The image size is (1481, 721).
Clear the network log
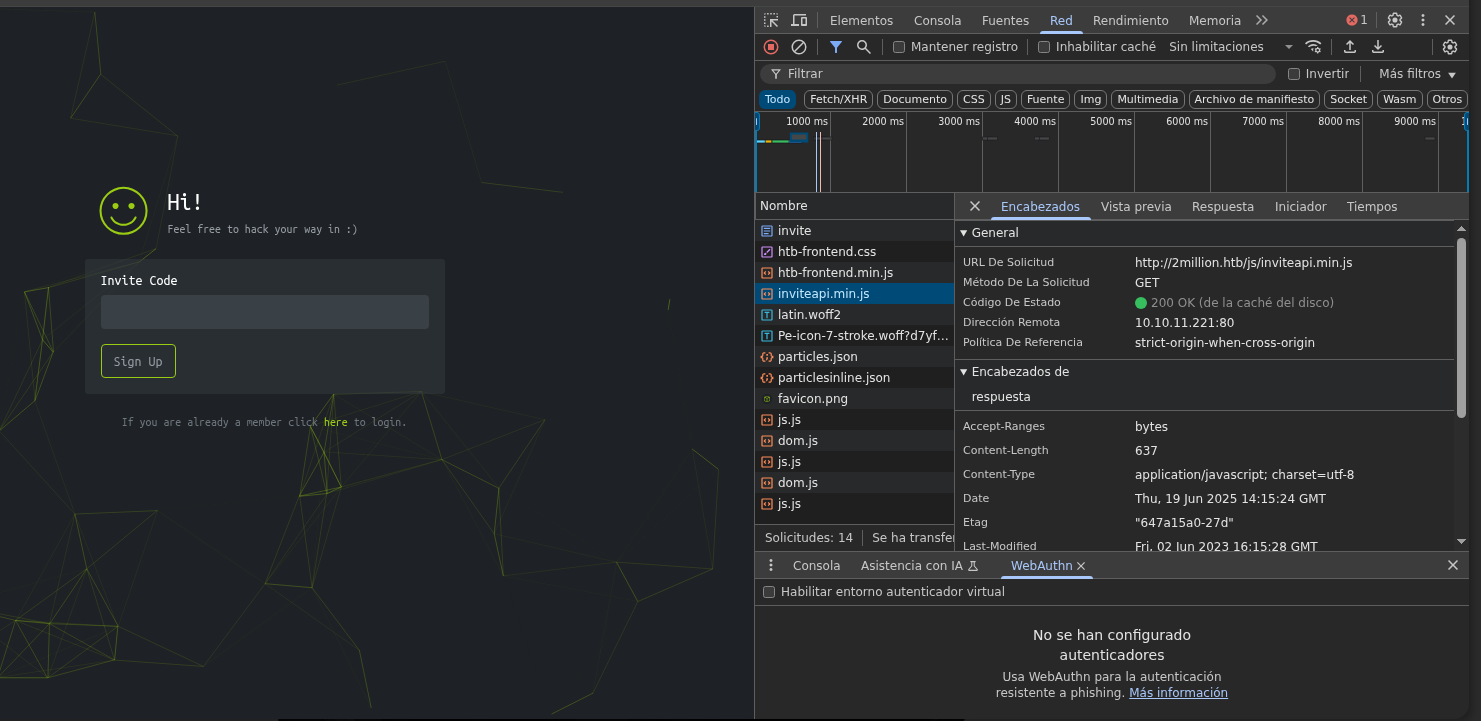pos(799,47)
